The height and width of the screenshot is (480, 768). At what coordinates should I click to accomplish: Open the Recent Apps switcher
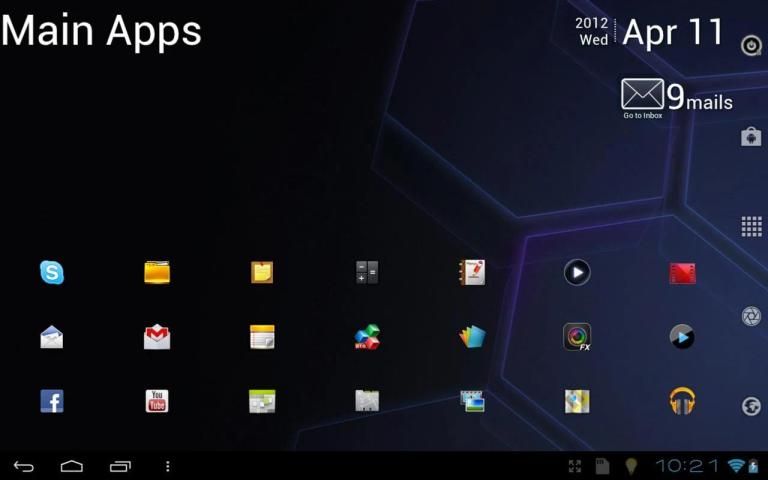click(120, 466)
